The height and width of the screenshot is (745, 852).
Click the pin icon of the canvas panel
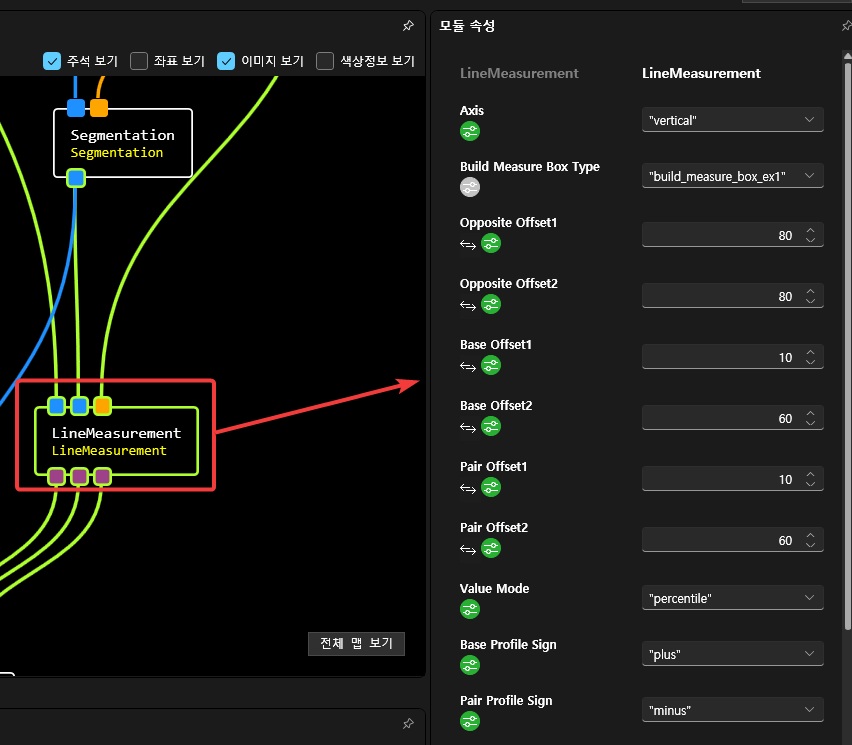tap(408, 26)
